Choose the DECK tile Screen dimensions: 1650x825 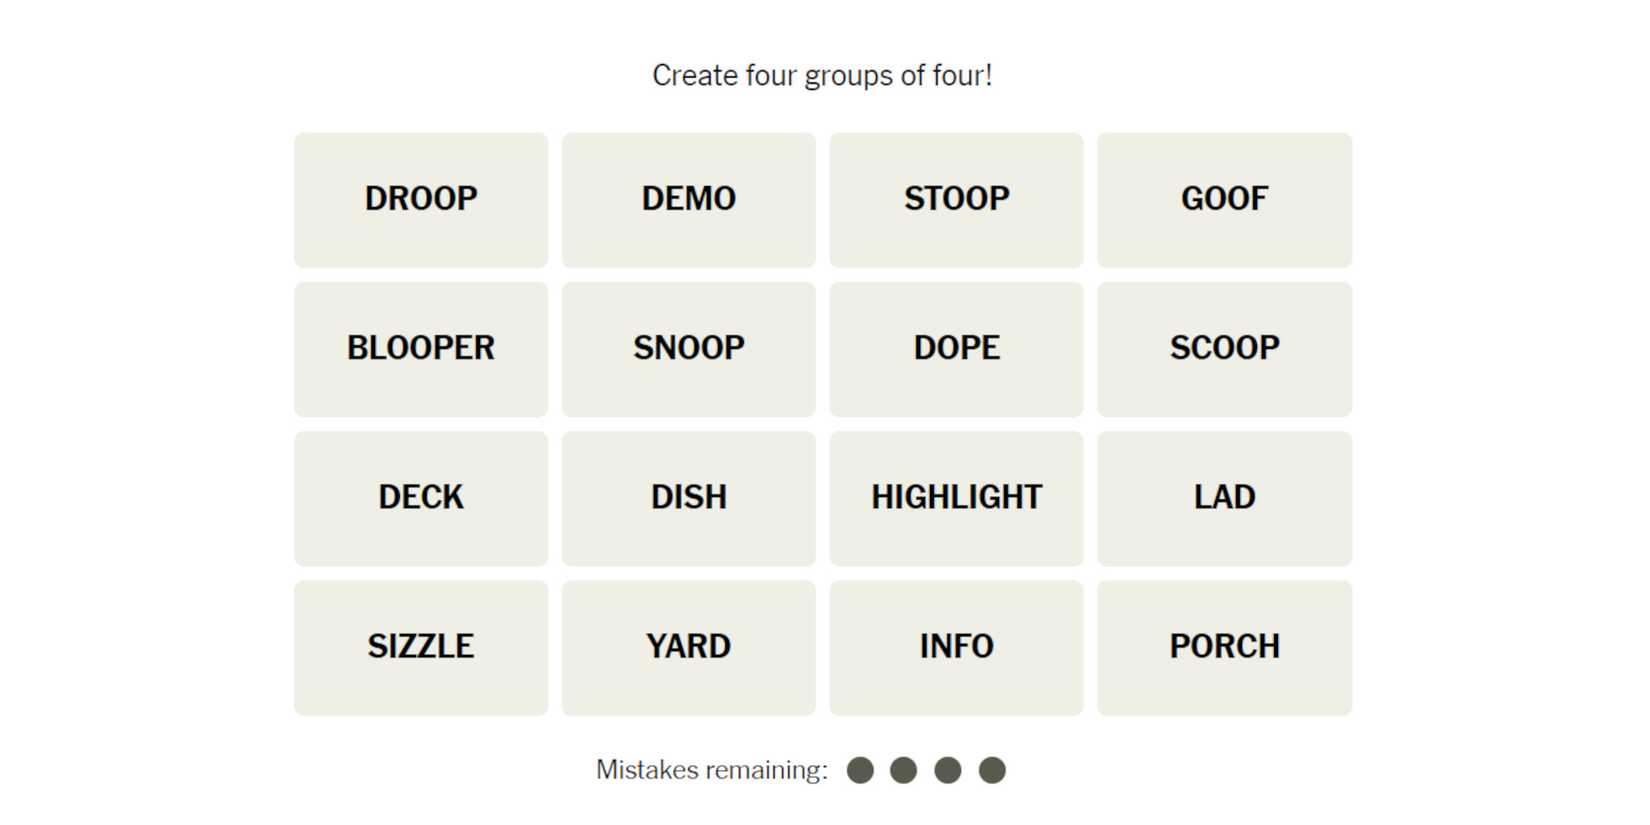click(x=421, y=498)
